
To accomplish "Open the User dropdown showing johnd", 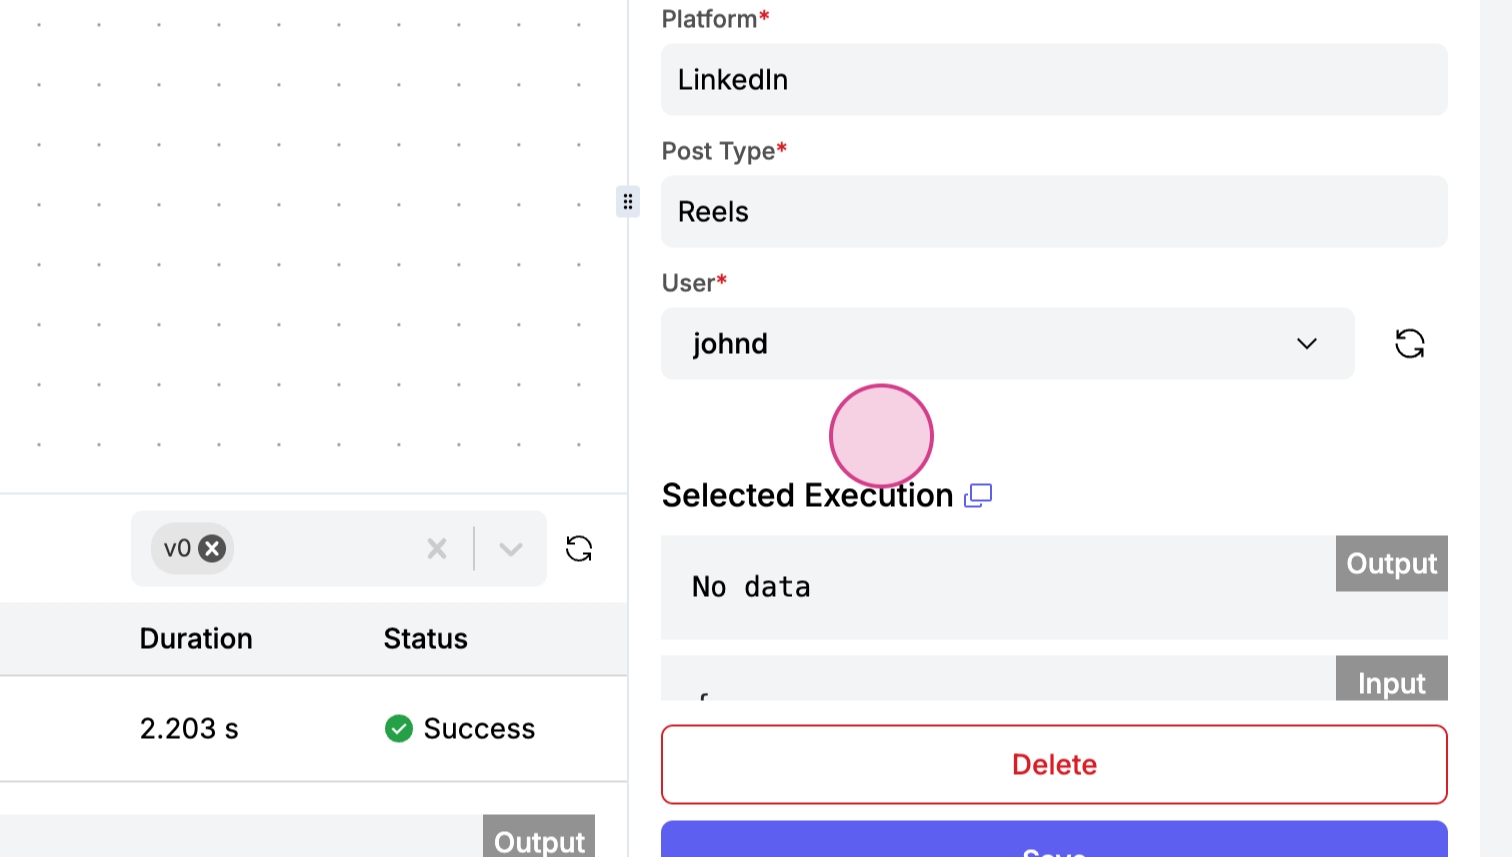I will tap(1007, 344).
